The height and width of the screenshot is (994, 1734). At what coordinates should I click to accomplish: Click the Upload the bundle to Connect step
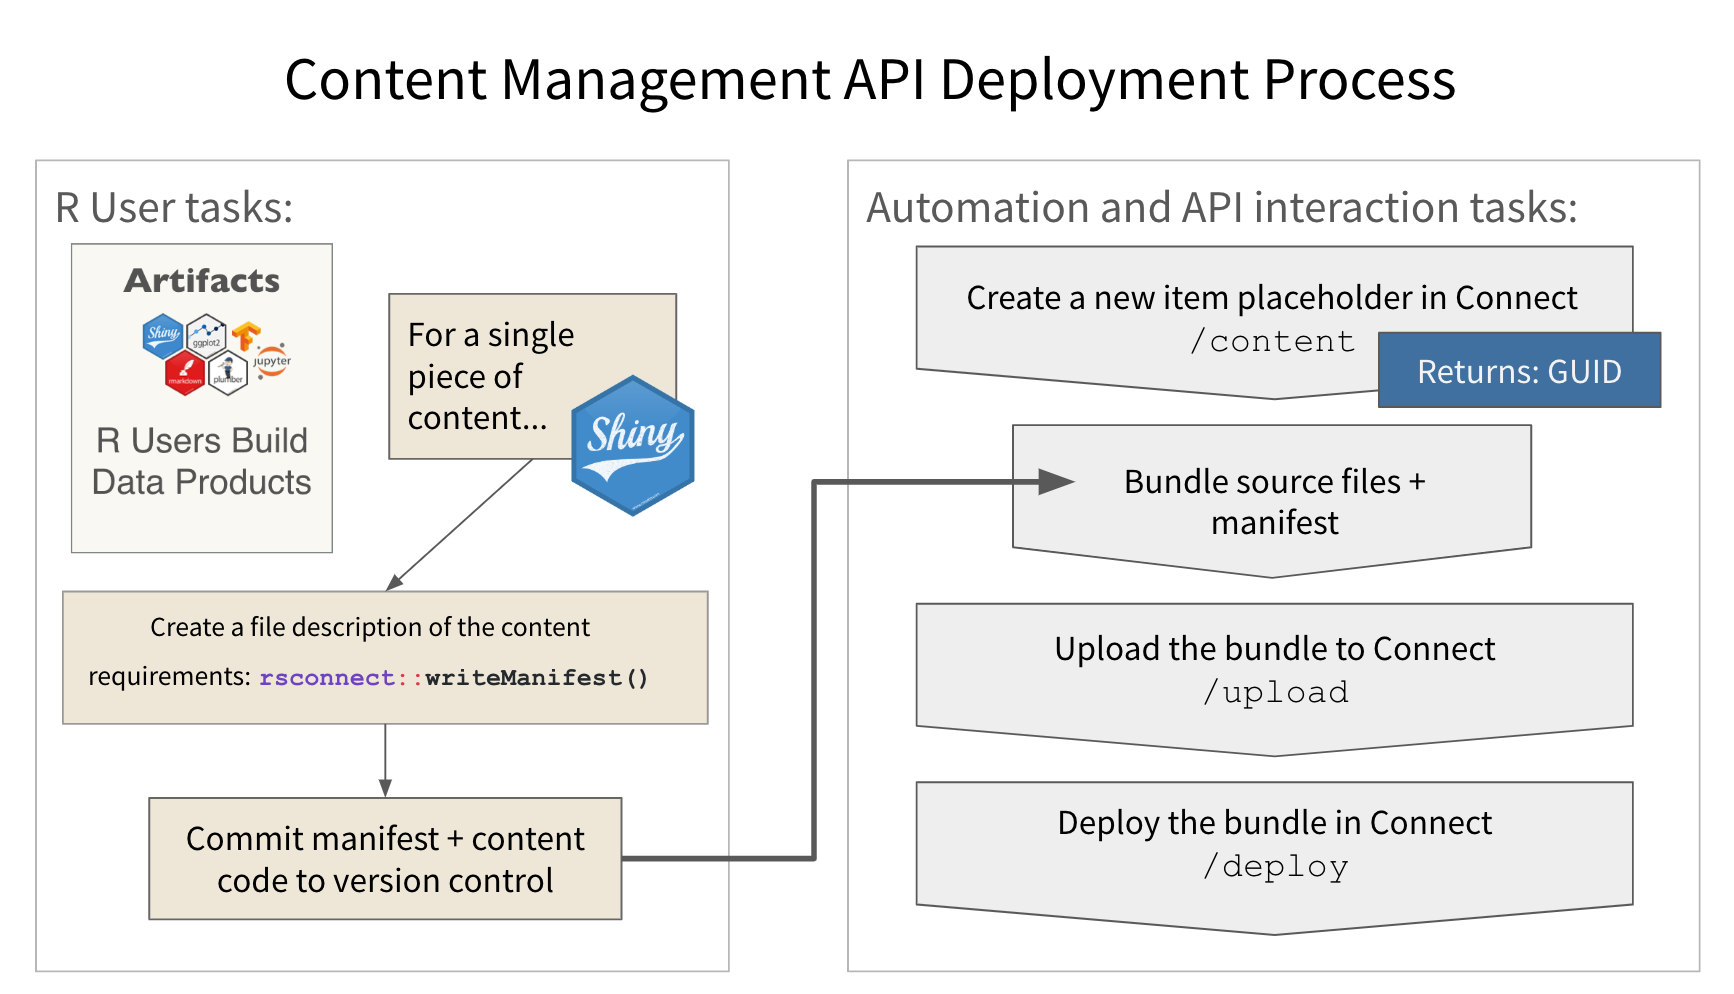[1274, 670]
